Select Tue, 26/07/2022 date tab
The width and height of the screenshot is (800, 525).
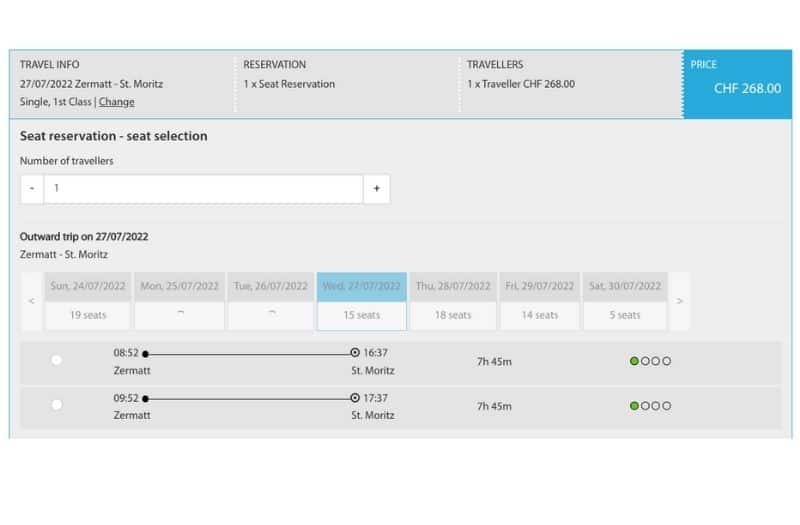tap(270, 300)
